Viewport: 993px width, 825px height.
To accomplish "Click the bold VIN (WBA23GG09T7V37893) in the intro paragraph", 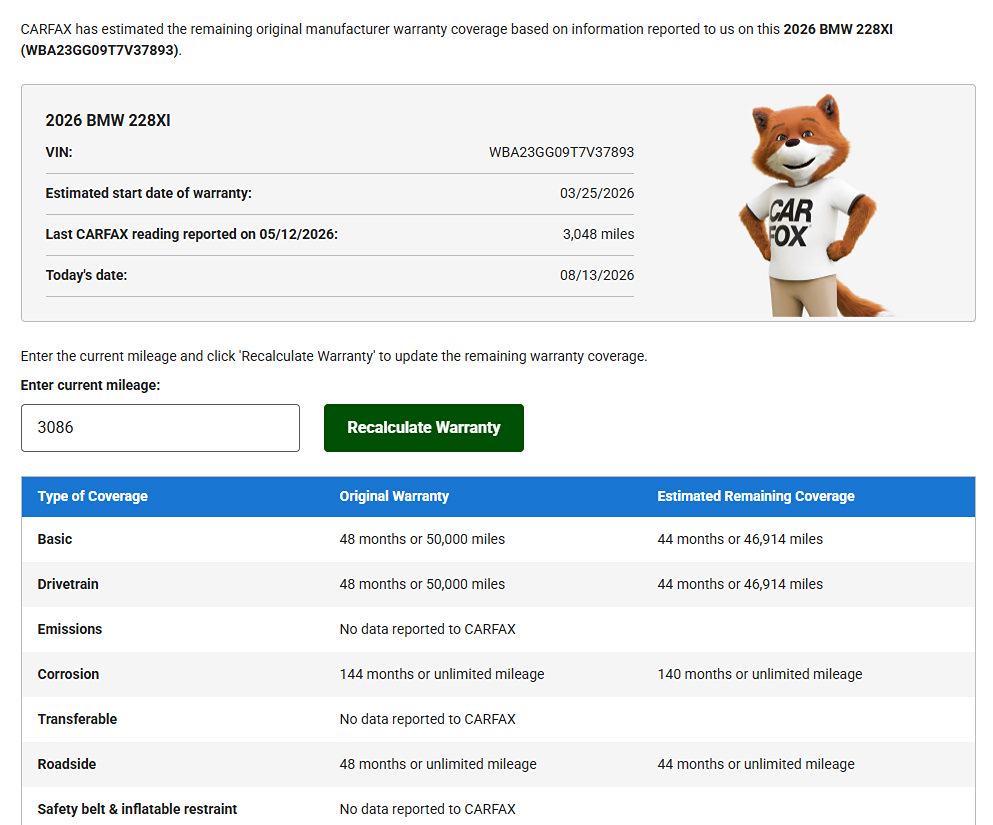I will click(100, 50).
